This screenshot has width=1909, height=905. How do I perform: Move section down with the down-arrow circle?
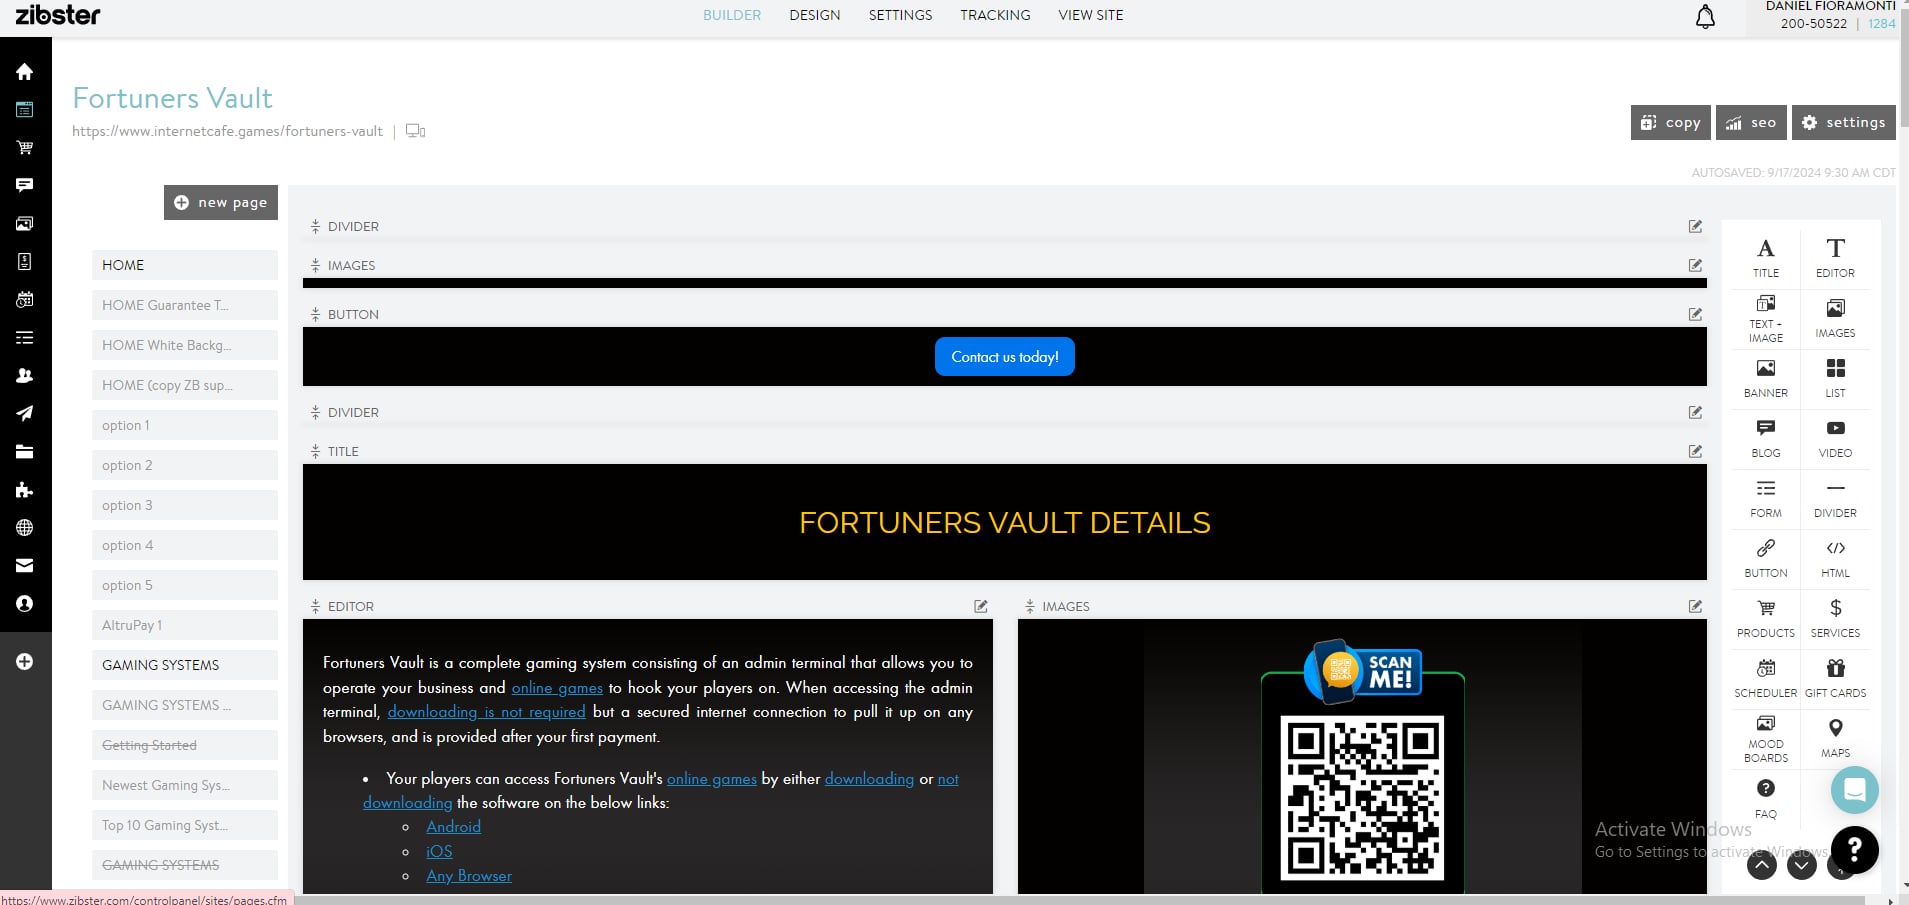(1802, 865)
